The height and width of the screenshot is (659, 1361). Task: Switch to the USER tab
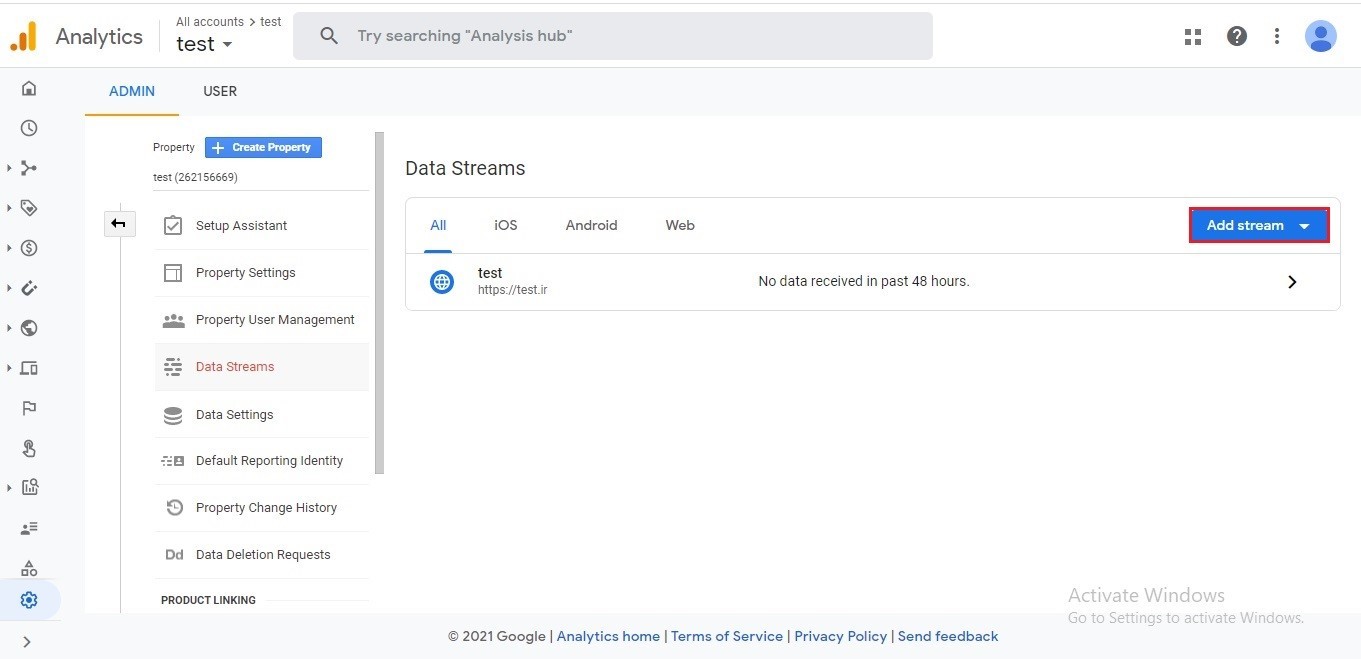tap(220, 91)
